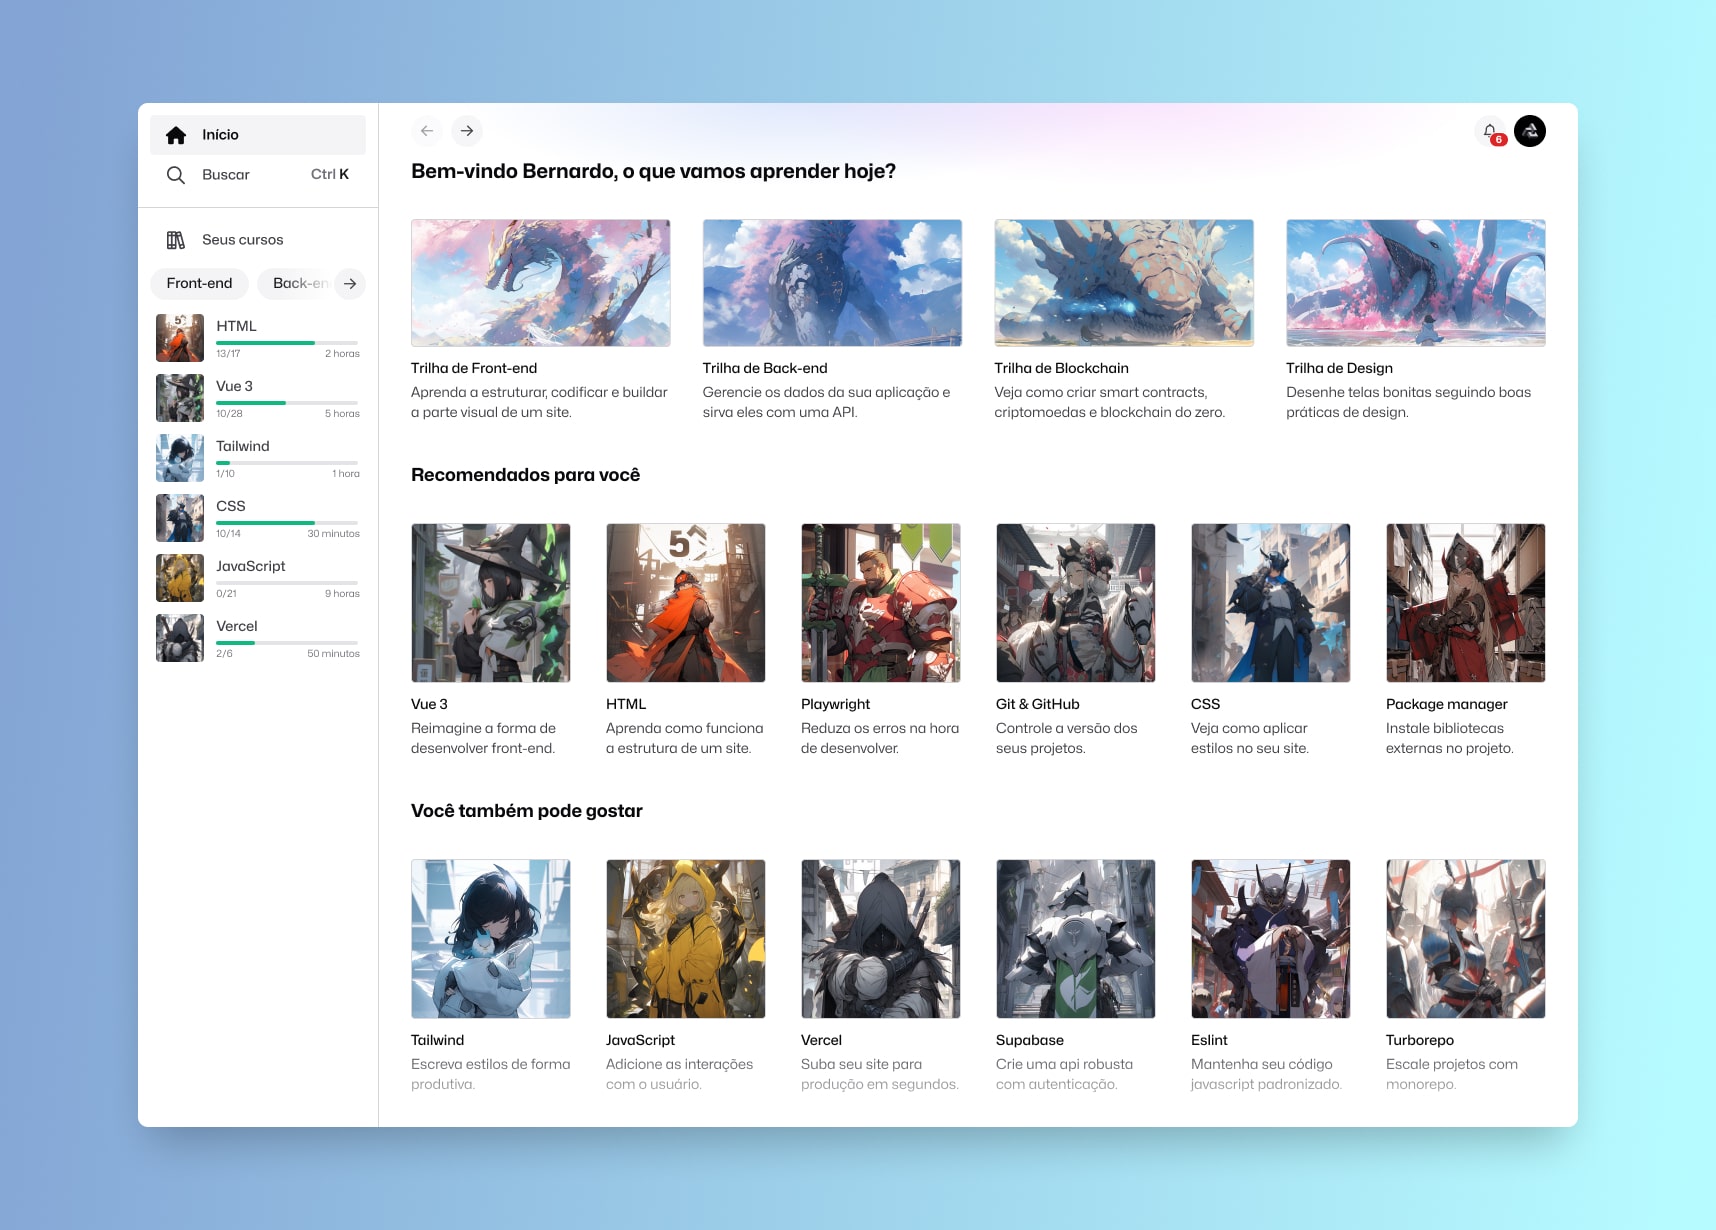The width and height of the screenshot is (1716, 1230).
Task: Open the Início menu item
Action: [258, 135]
